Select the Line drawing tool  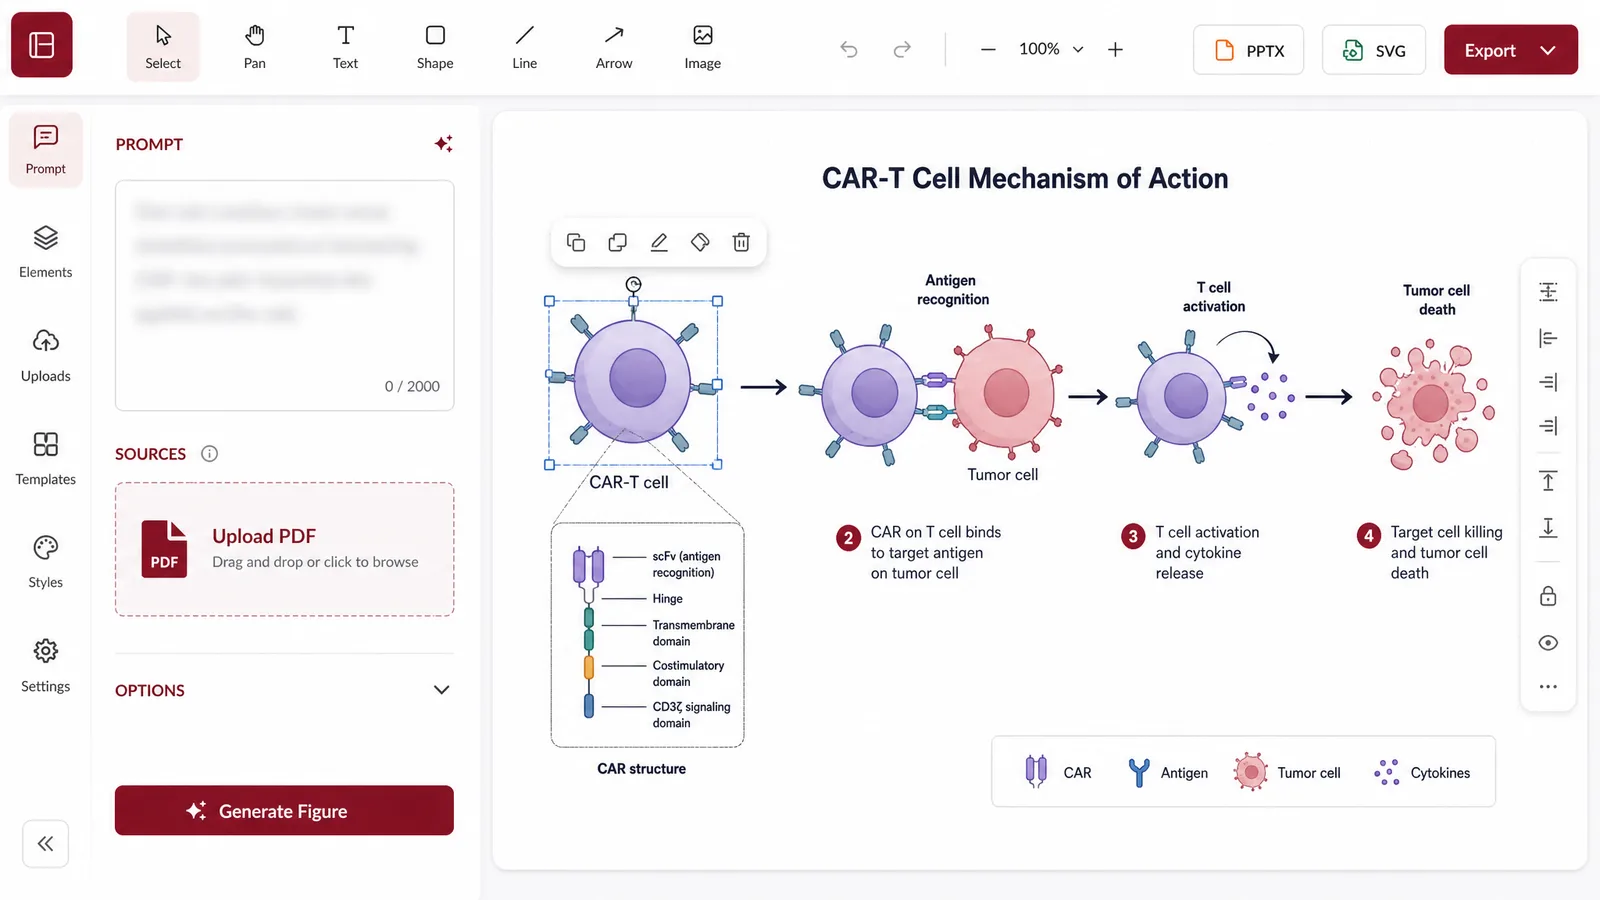click(525, 47)
